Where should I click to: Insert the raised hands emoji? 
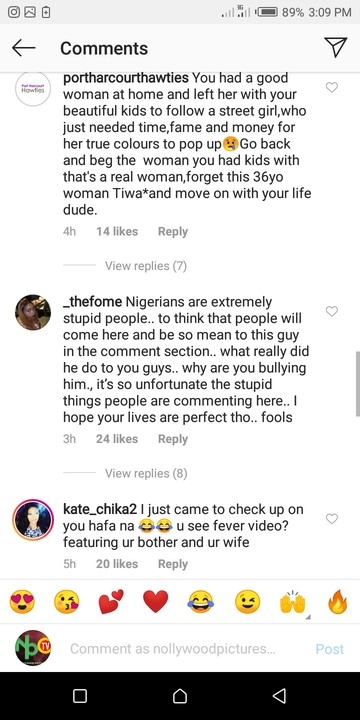coord(292,602)
